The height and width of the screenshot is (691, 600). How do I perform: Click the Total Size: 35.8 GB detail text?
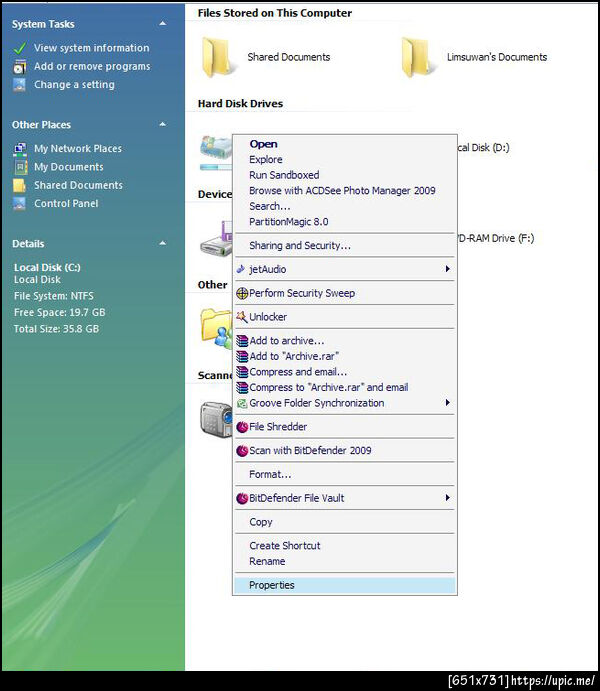point(56,329)
